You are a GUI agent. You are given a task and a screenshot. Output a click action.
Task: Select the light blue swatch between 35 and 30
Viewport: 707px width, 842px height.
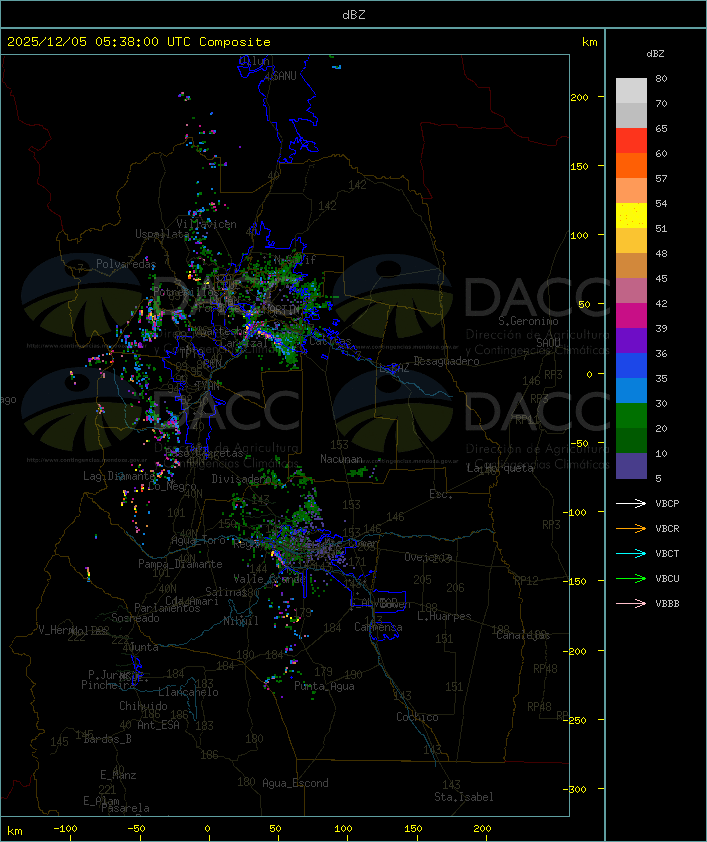(631, 390)
